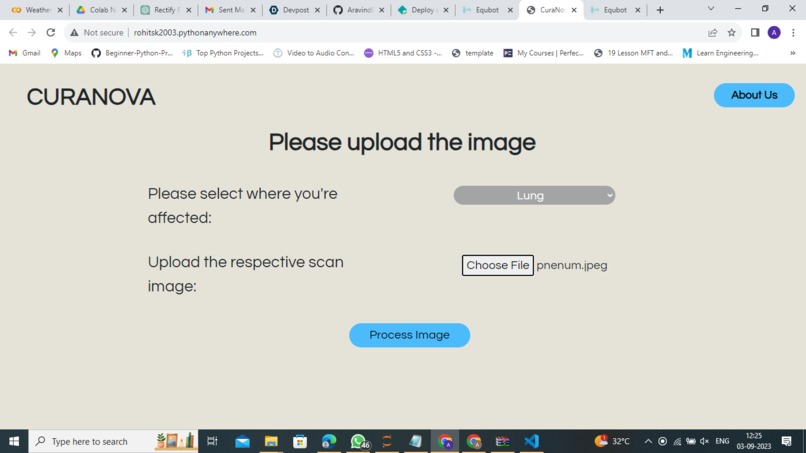806x453 pixels.
Task: Click the ENG language indicator
Action: coord(722,441)
